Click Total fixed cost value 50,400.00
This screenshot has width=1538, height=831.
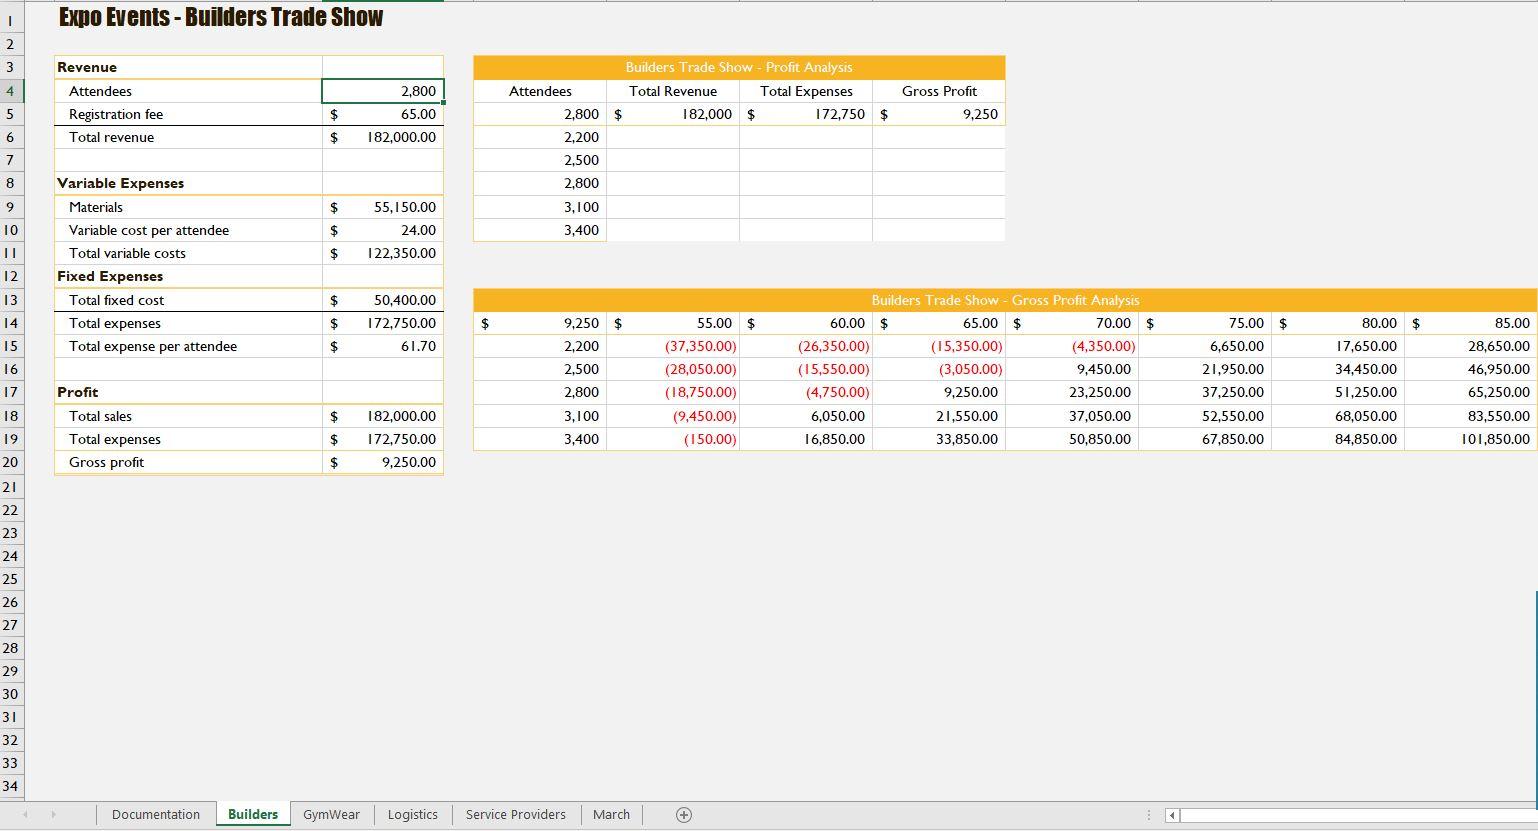pyautogui.click(x=383, y=300)
